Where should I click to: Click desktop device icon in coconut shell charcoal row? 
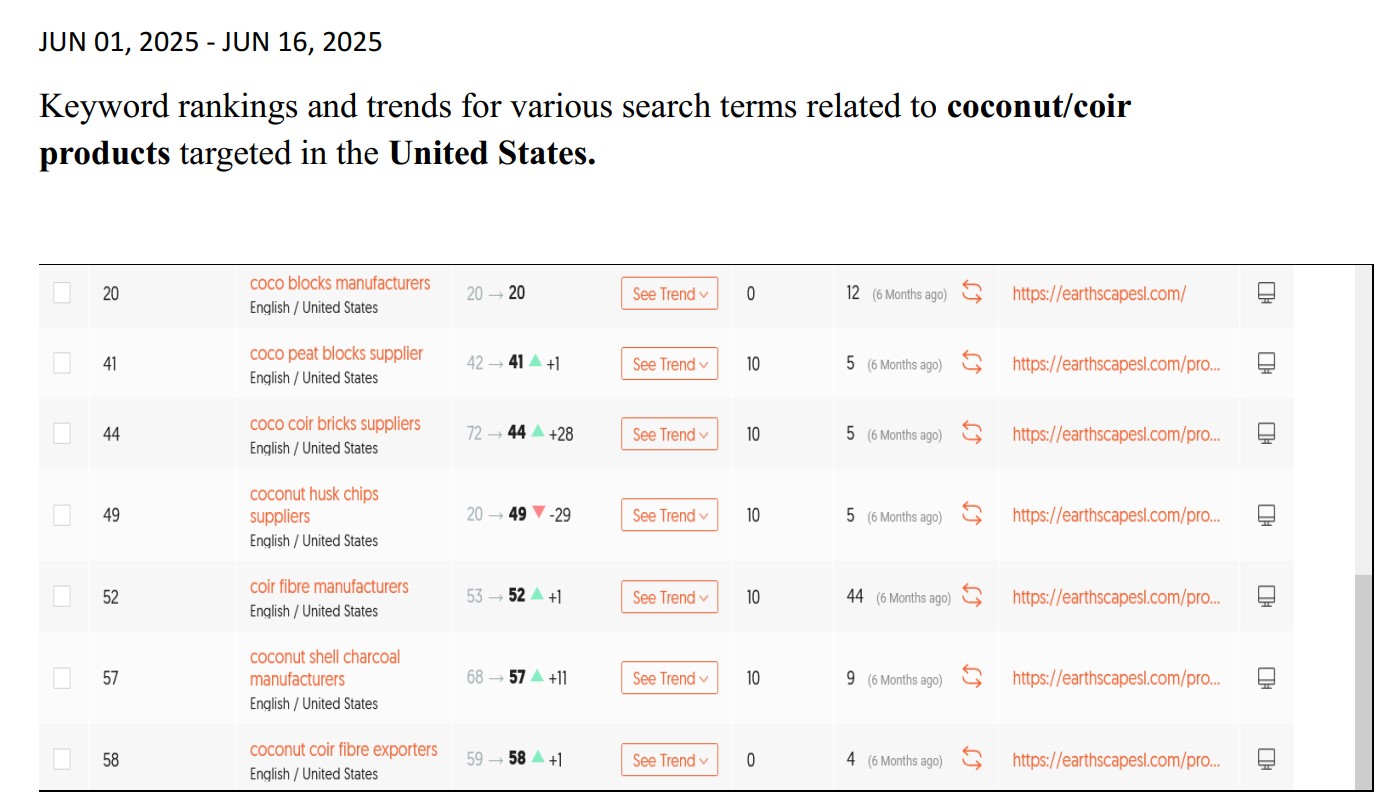1266,678
